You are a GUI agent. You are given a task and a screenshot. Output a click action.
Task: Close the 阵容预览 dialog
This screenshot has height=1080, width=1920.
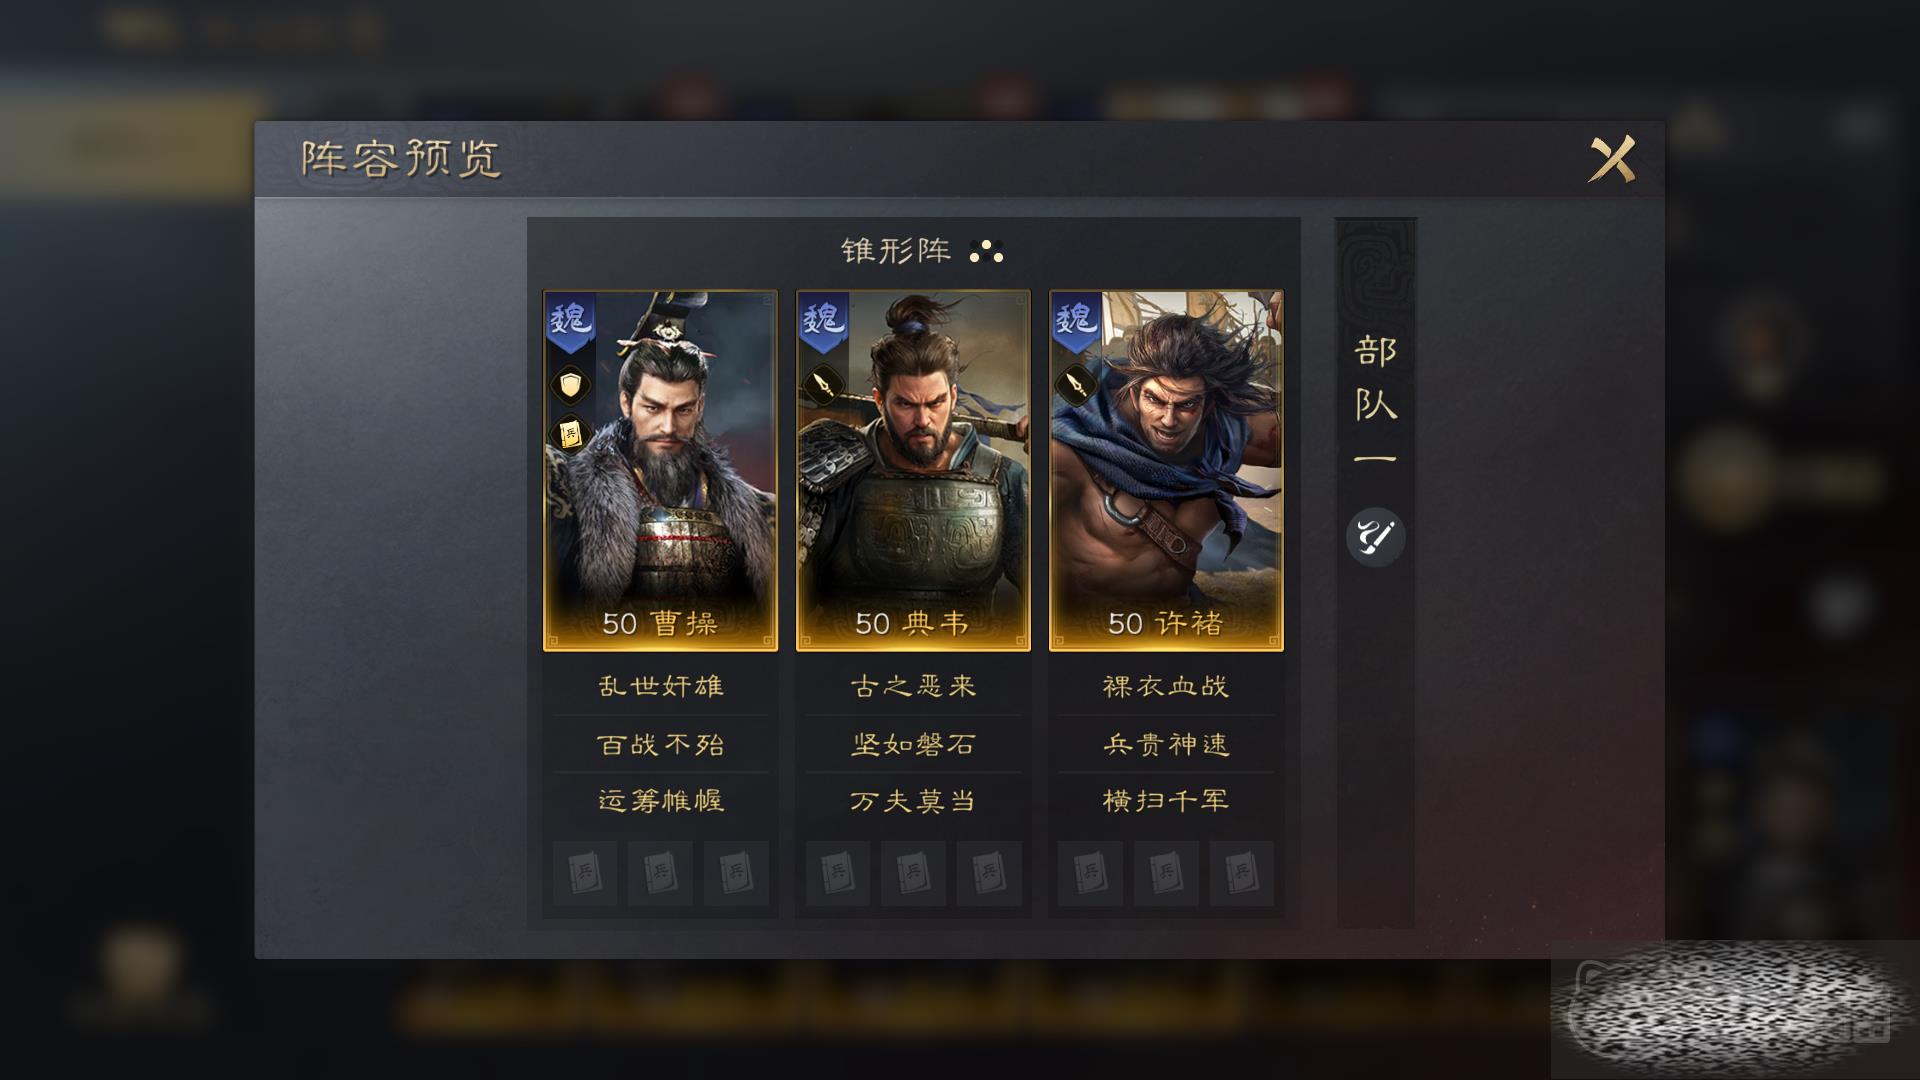point(1612,158)
